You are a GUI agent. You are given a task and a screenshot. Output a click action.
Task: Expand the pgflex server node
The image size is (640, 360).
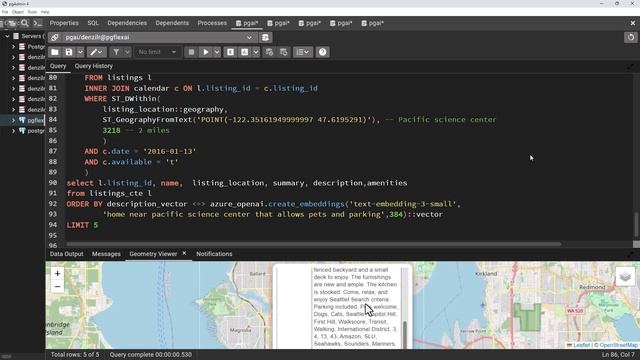coord(13,120)
